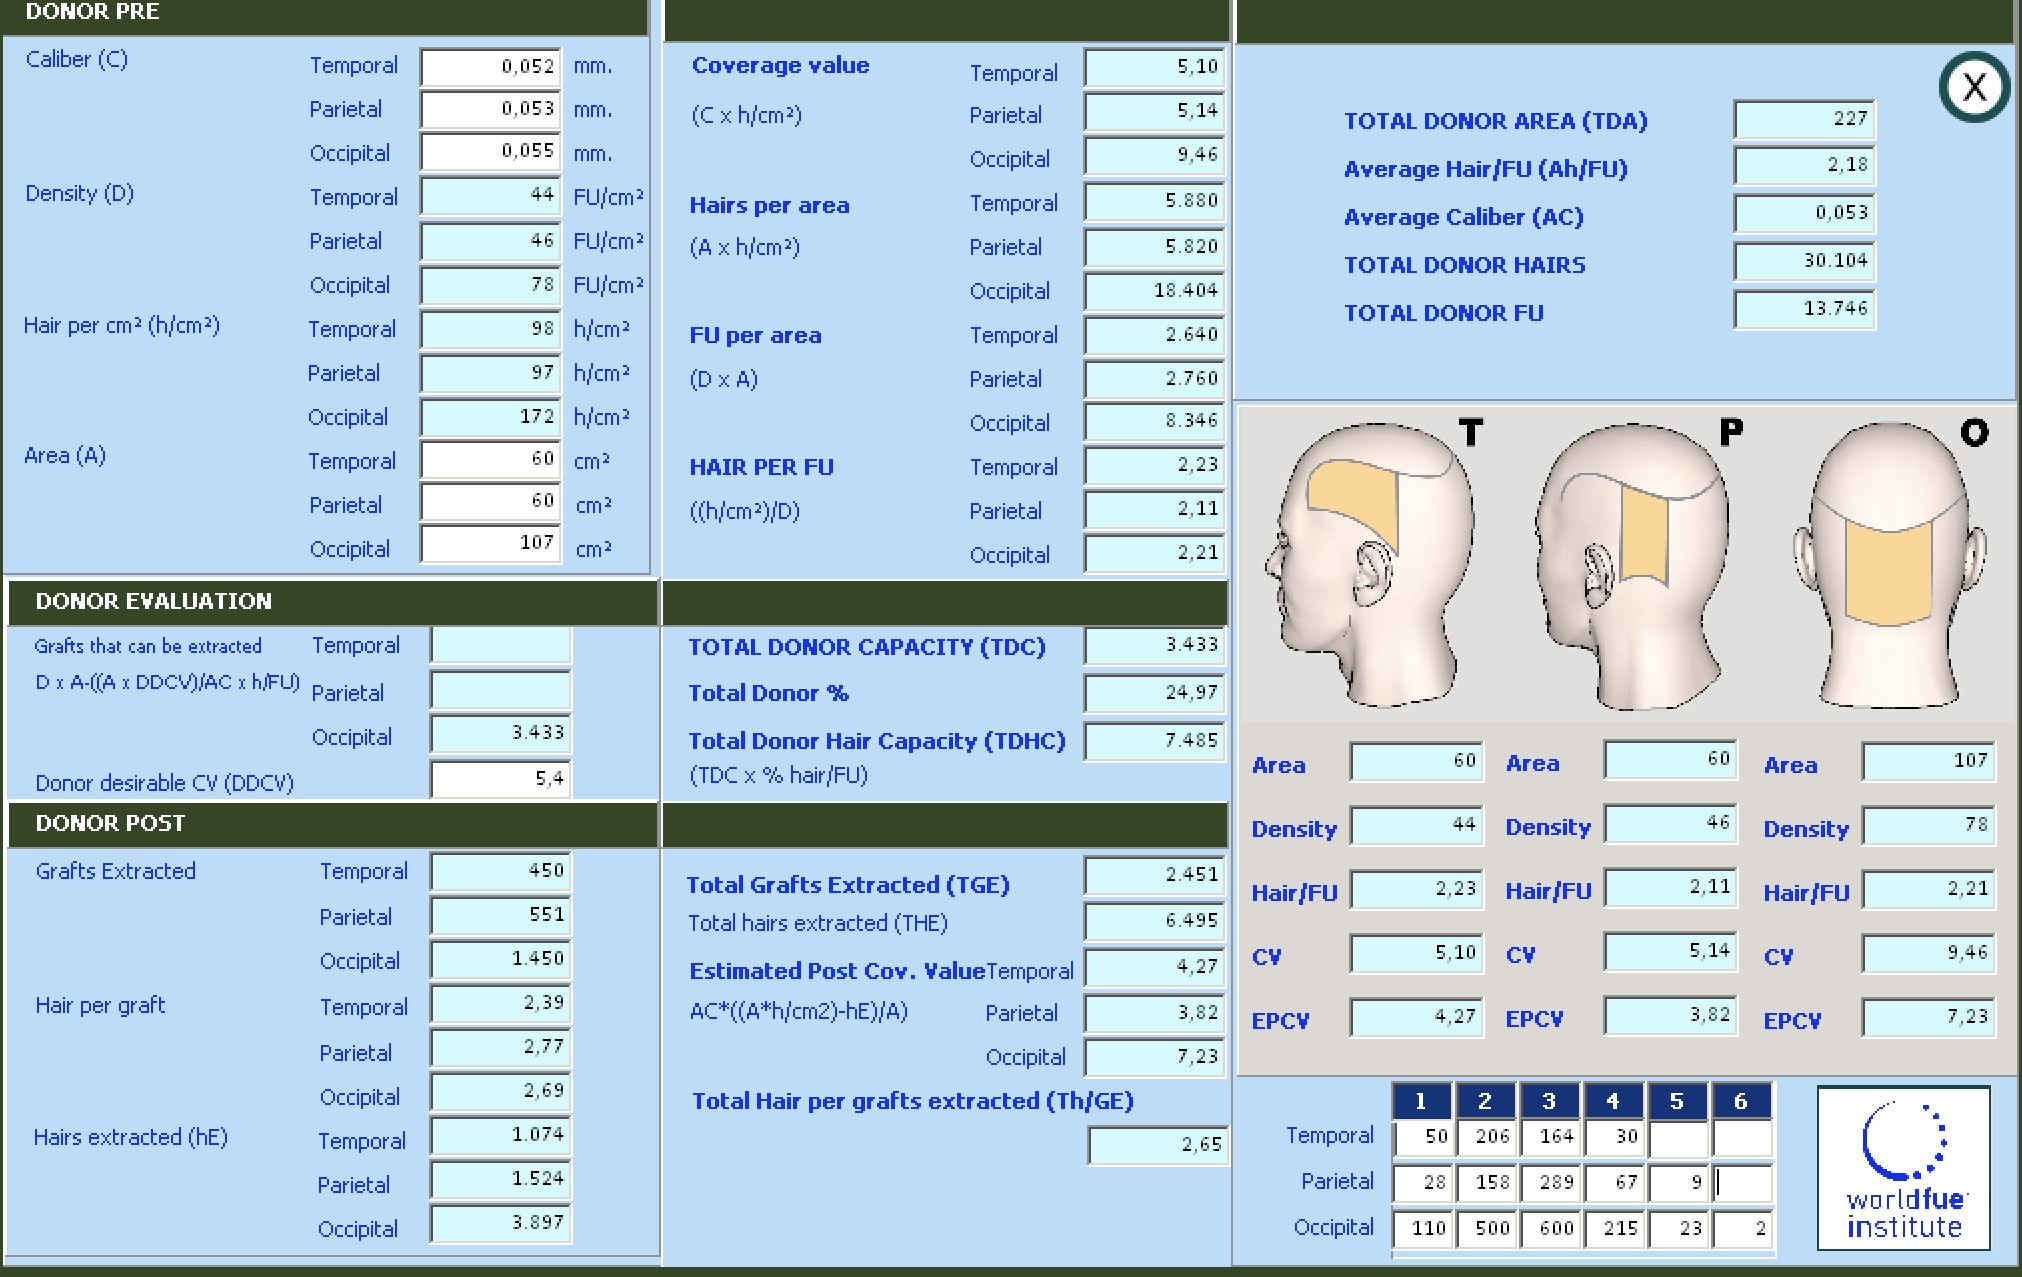
Task: Click the Occipital area field 107
Action: 490,543
